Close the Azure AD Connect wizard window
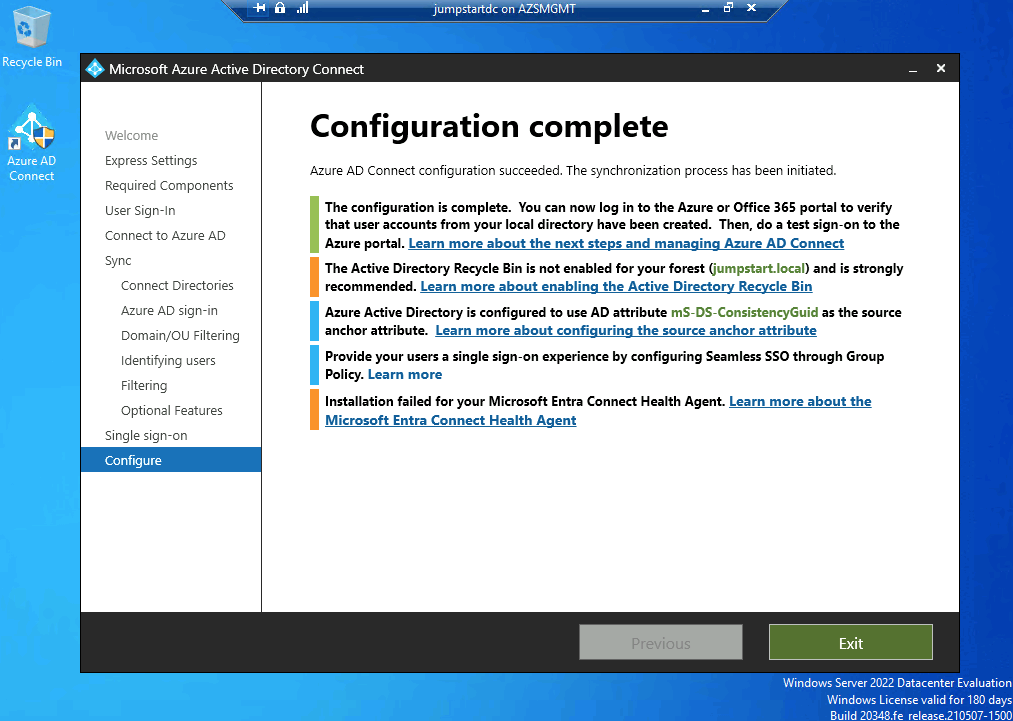 pos(941,68)
